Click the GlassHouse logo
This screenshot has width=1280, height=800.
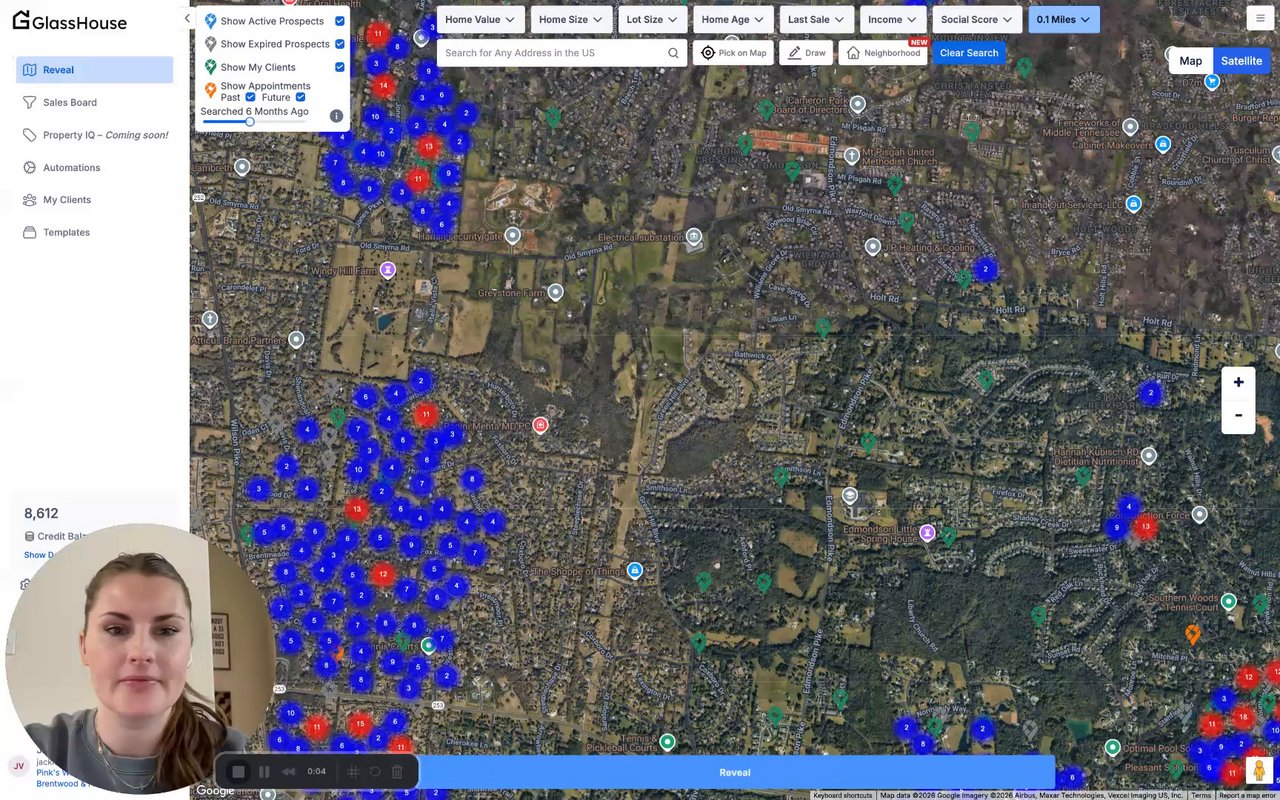70,21
